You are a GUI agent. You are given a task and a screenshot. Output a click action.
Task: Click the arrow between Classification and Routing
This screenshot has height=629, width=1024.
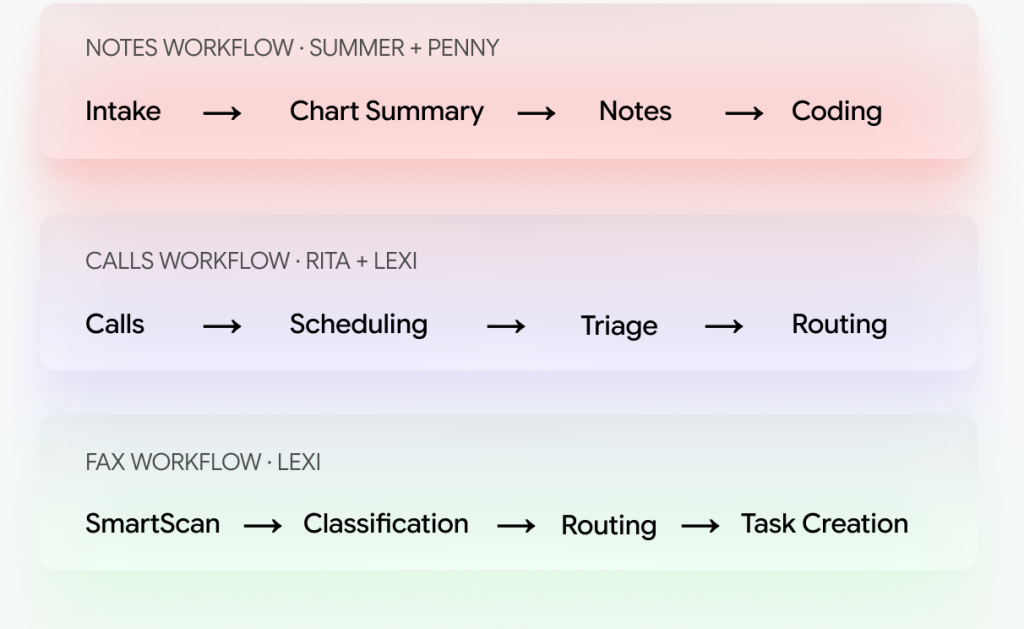click(516, 526)
